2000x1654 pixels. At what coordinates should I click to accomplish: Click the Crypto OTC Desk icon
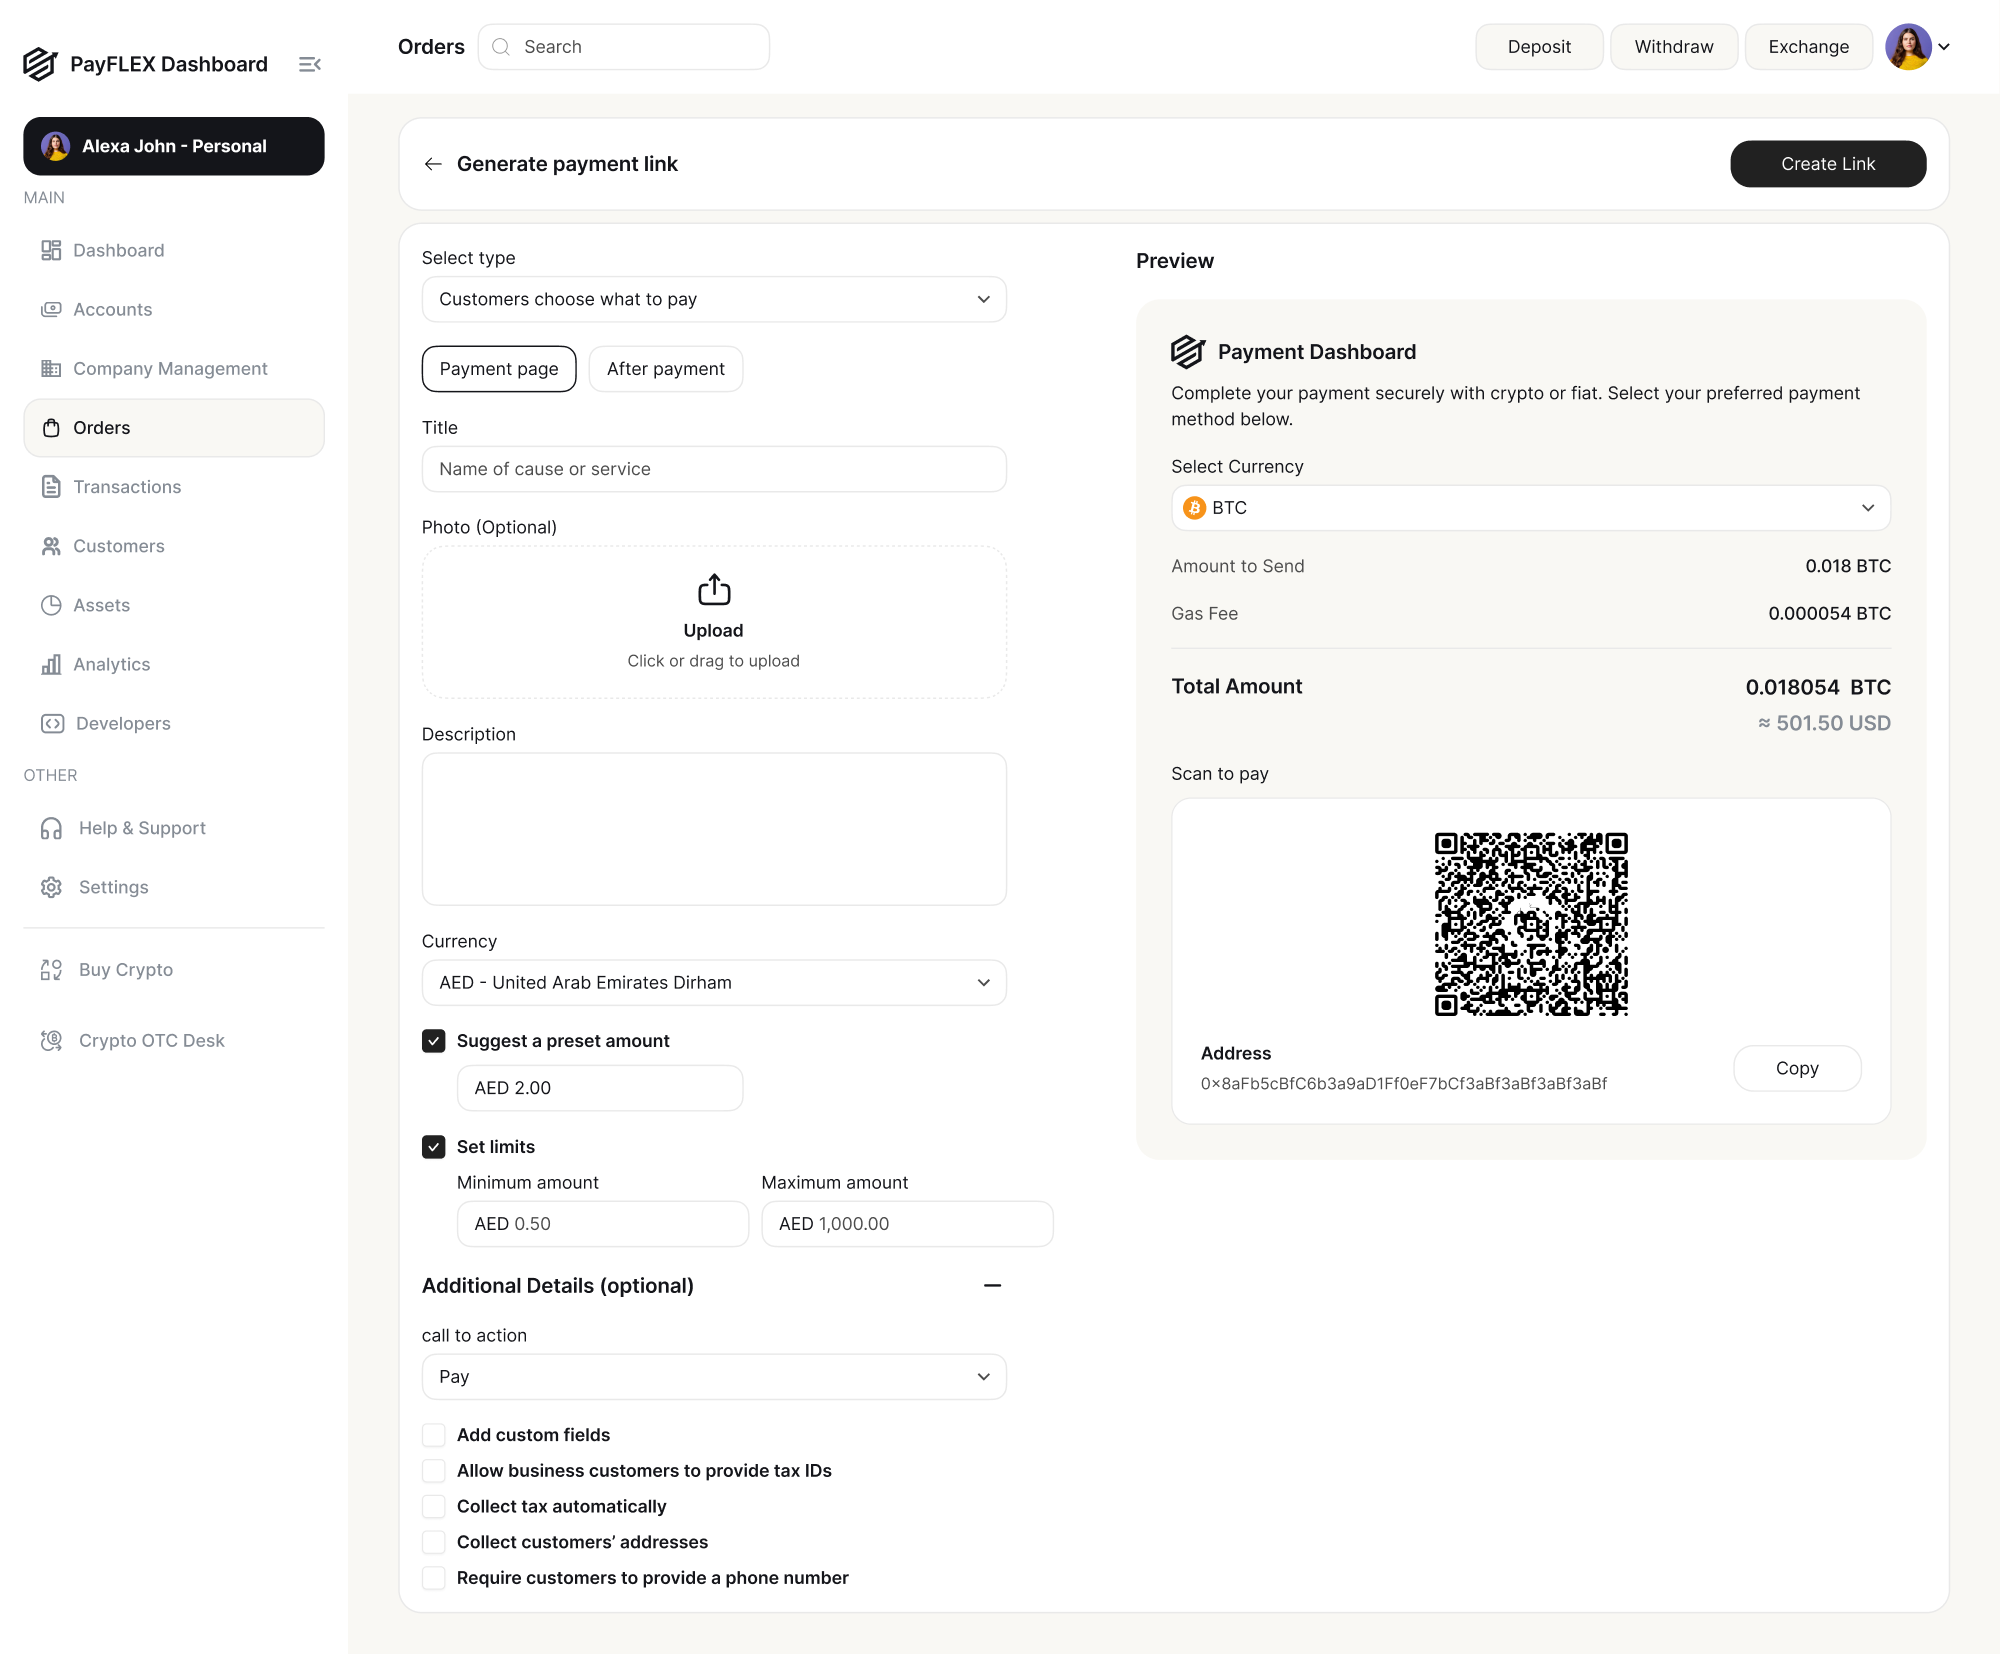(51, 1040)
